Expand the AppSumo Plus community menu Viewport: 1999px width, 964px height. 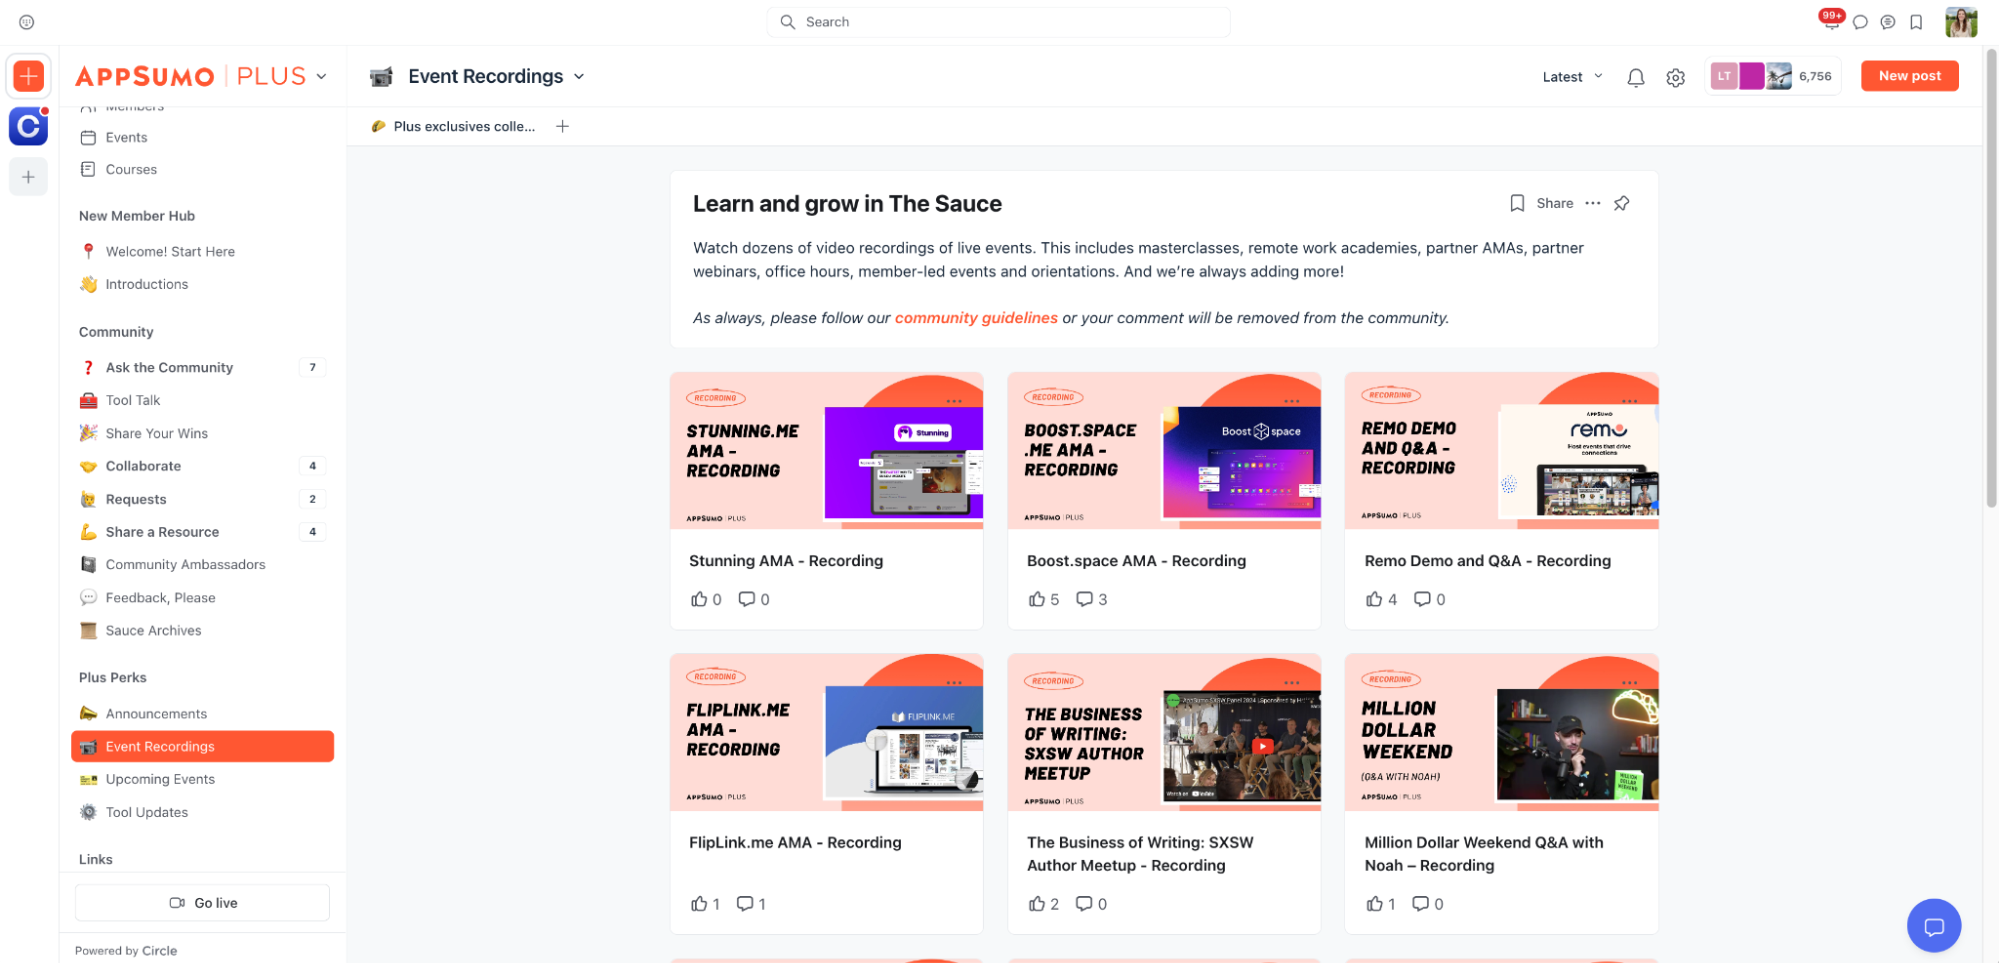[x=321, y=76]
